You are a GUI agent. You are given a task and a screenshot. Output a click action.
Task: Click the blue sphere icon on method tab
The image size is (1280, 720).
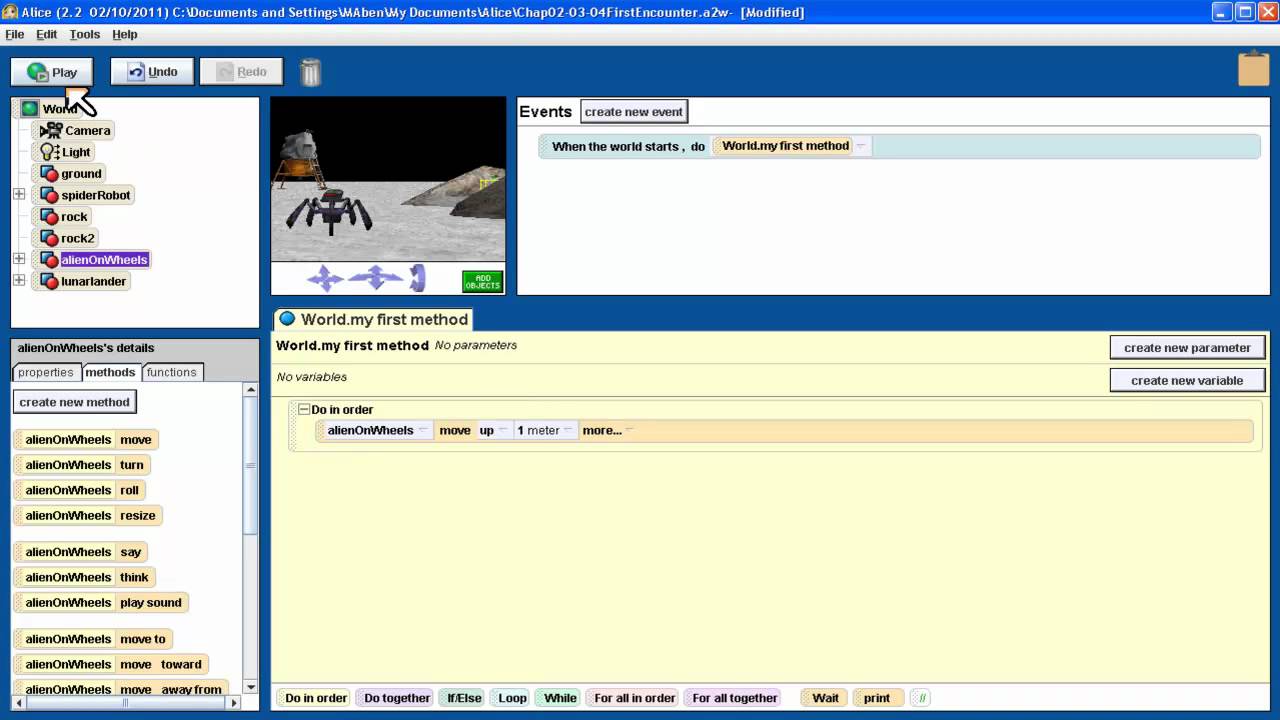pos(287,319)
